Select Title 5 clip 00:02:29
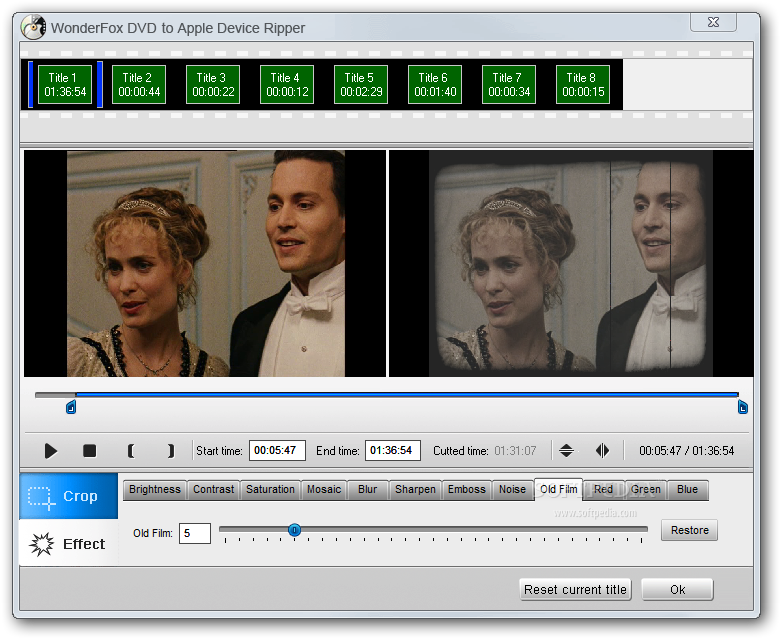The height and width of the screenshot is (639, 781). [361, 85]
